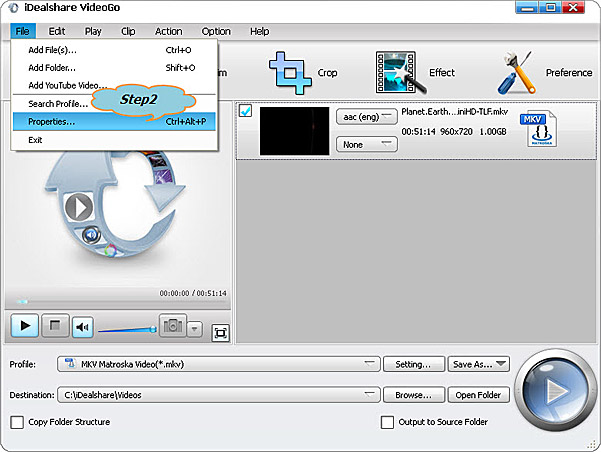Click the Browse... button
This screenshot has width=601, height=452.
coord(414,395)
